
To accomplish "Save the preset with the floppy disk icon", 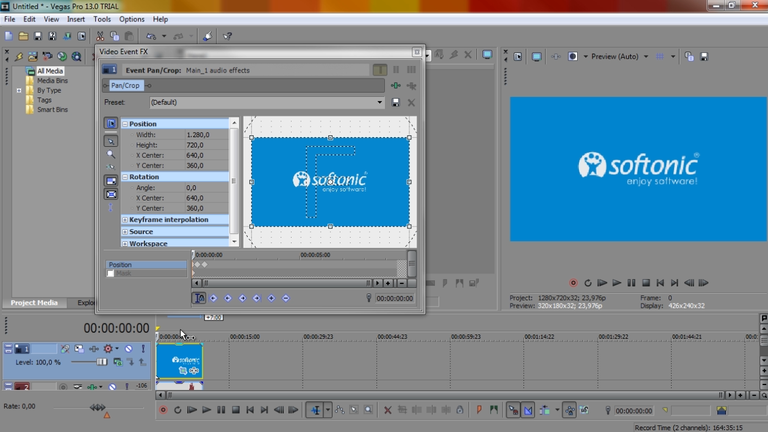I will pyautogui.click(x=396, y=102).
